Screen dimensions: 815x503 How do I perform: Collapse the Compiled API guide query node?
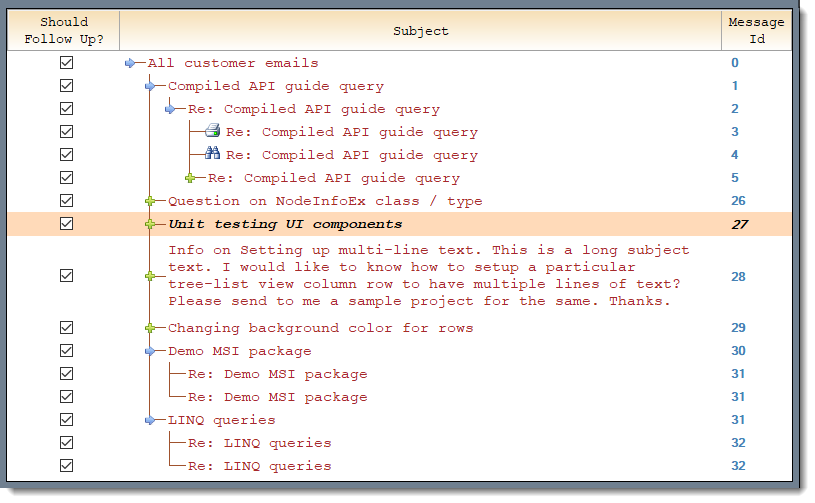click(150, 86)
